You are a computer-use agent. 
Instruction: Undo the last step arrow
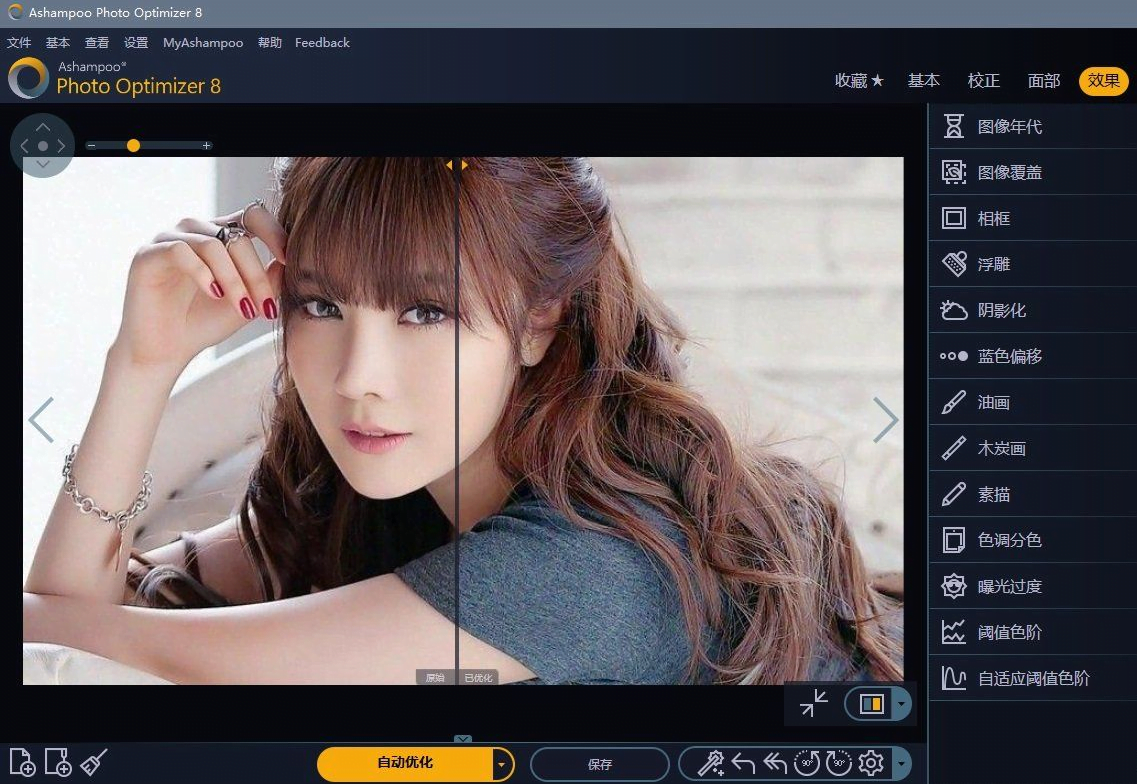coord(743,764)
